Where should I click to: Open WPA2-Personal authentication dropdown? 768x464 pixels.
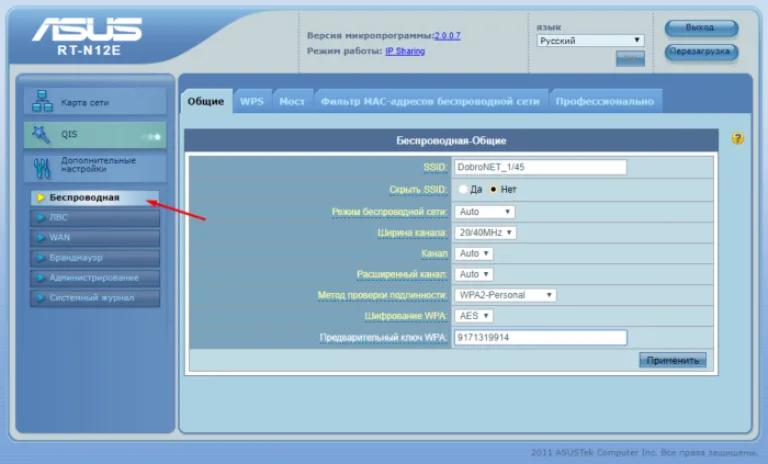[505, 295]
